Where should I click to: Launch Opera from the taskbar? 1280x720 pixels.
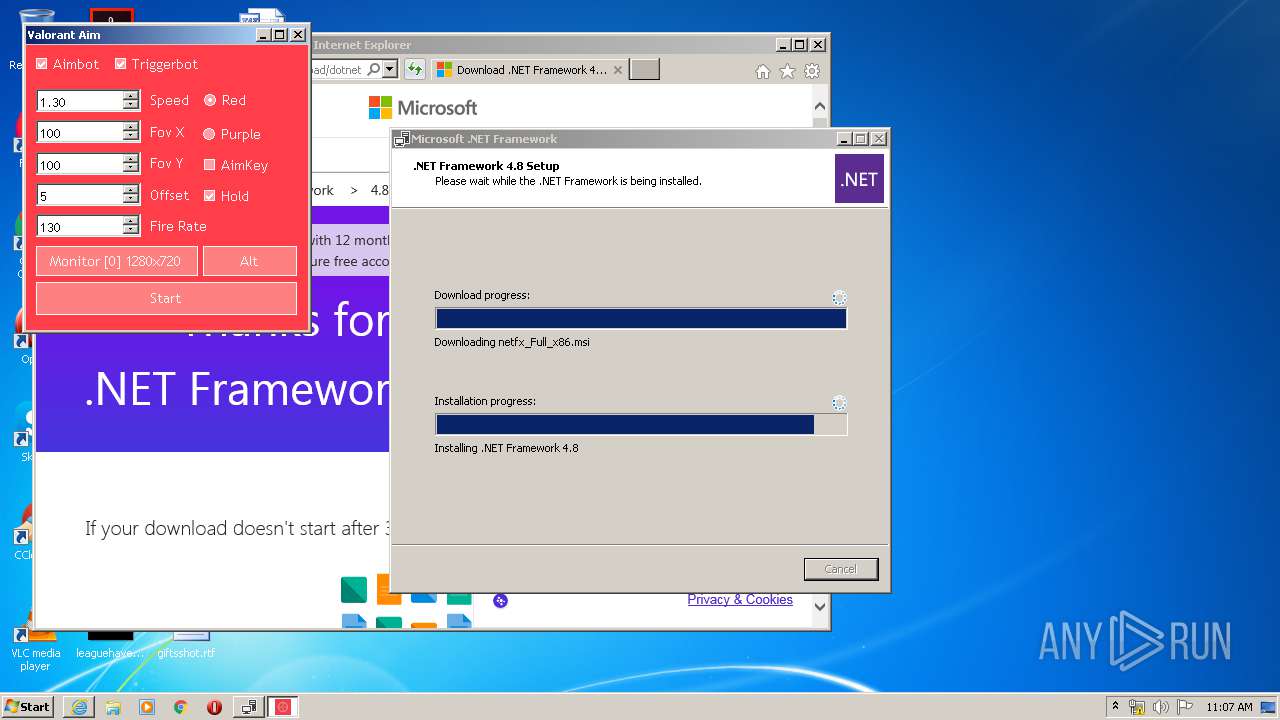point(214,707)
